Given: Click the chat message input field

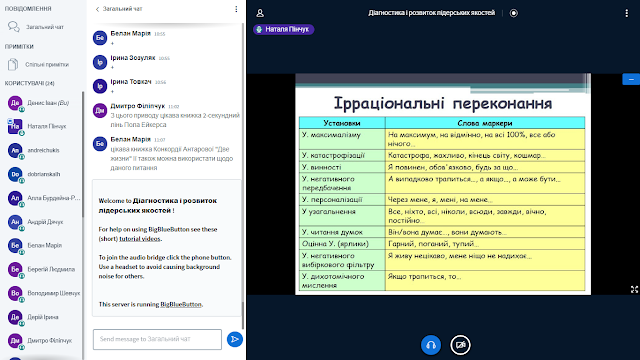Looking at the screenshot, I should (x=157, y=339).
